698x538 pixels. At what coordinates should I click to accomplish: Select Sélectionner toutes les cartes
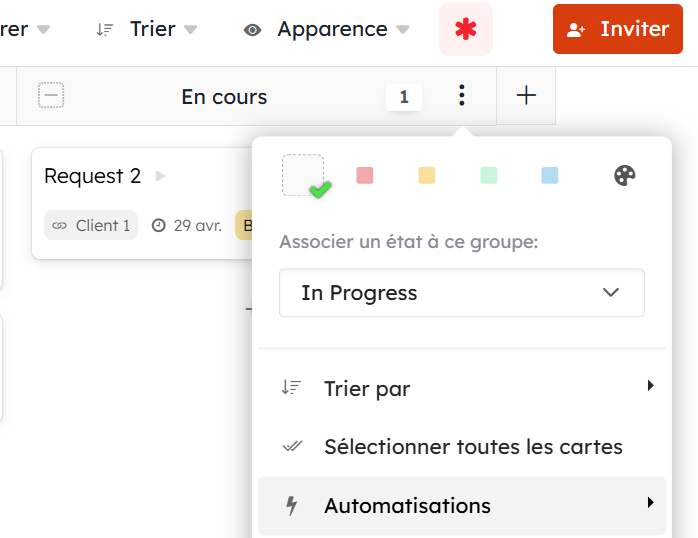(473, 446)
